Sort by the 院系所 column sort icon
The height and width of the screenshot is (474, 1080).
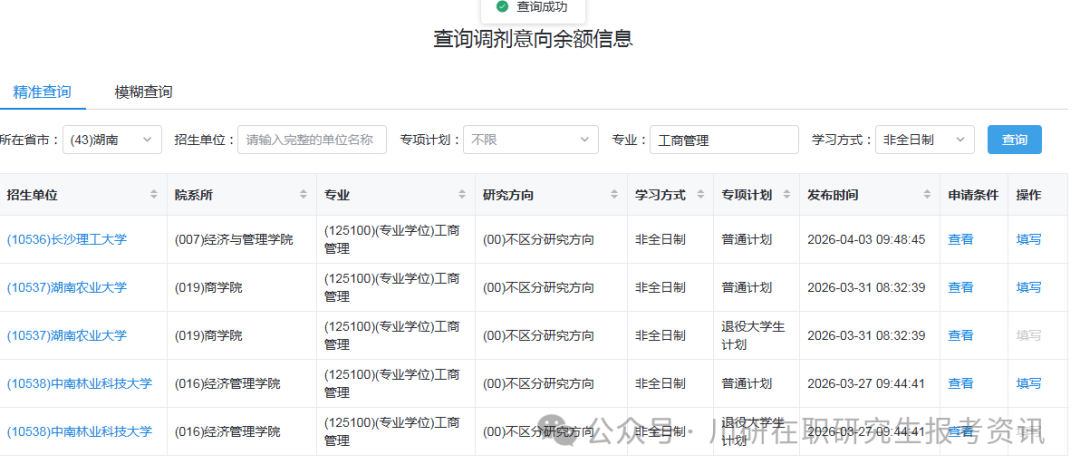pos(303,195)
